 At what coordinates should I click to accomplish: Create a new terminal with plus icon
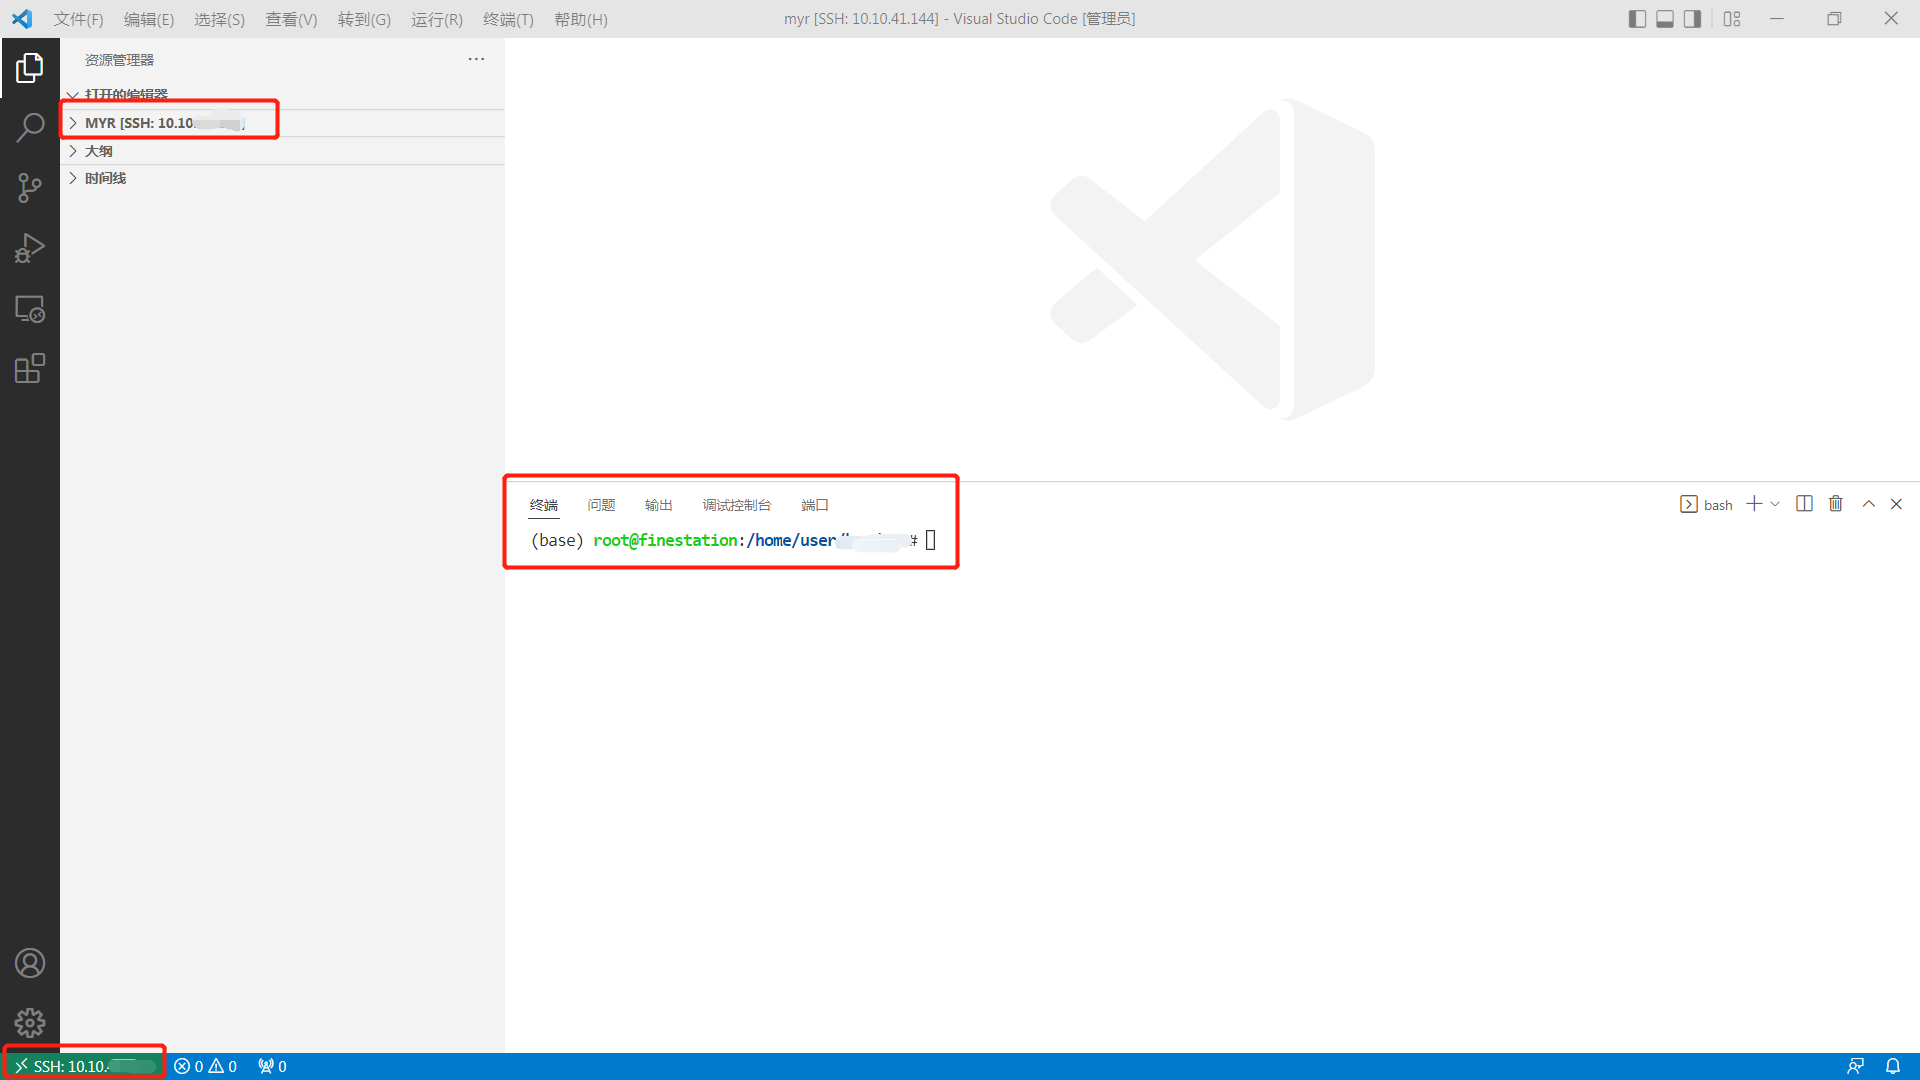1754,504
